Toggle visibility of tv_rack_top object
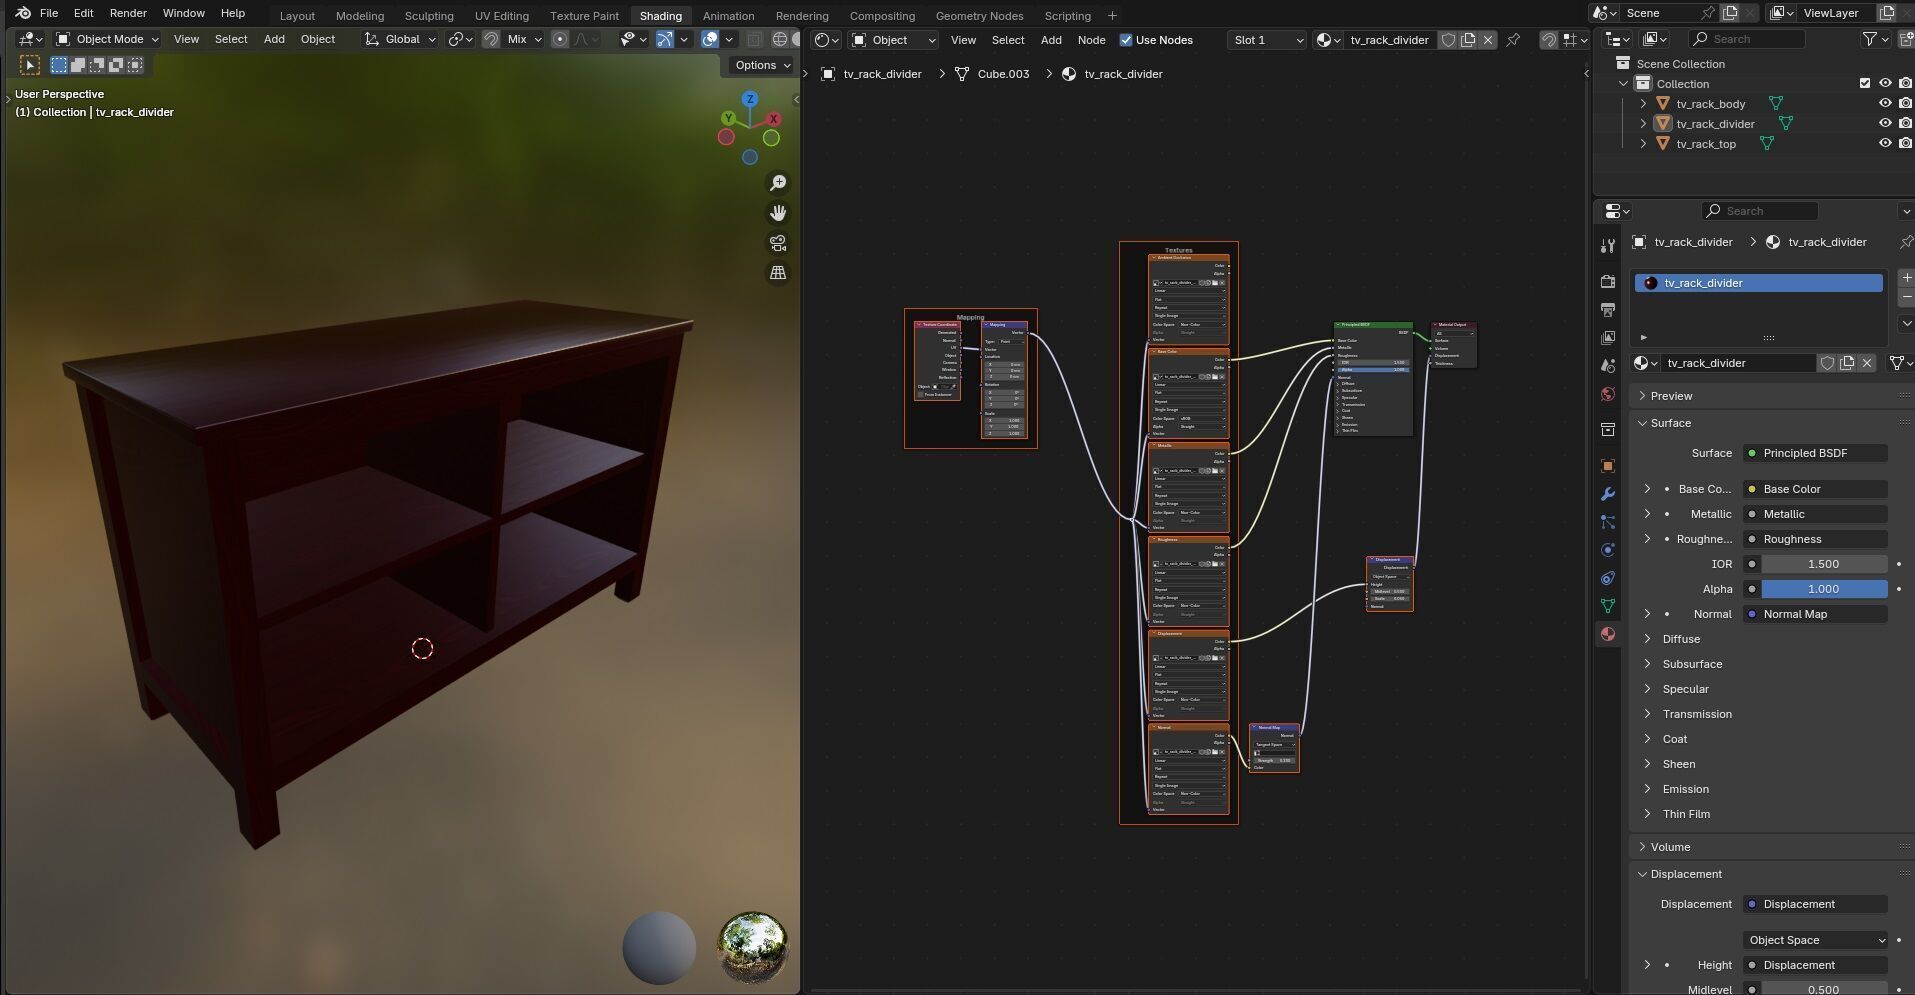The image size is (1915, 995). click(1884, 144)
